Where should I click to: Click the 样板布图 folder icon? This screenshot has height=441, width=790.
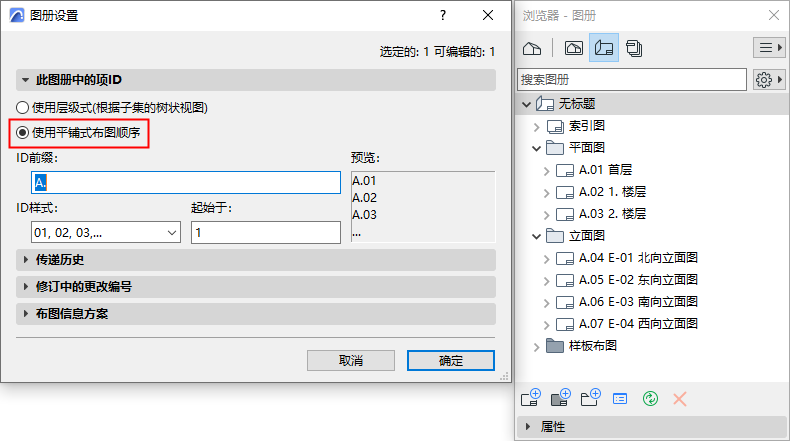click(x=555, y=346)
